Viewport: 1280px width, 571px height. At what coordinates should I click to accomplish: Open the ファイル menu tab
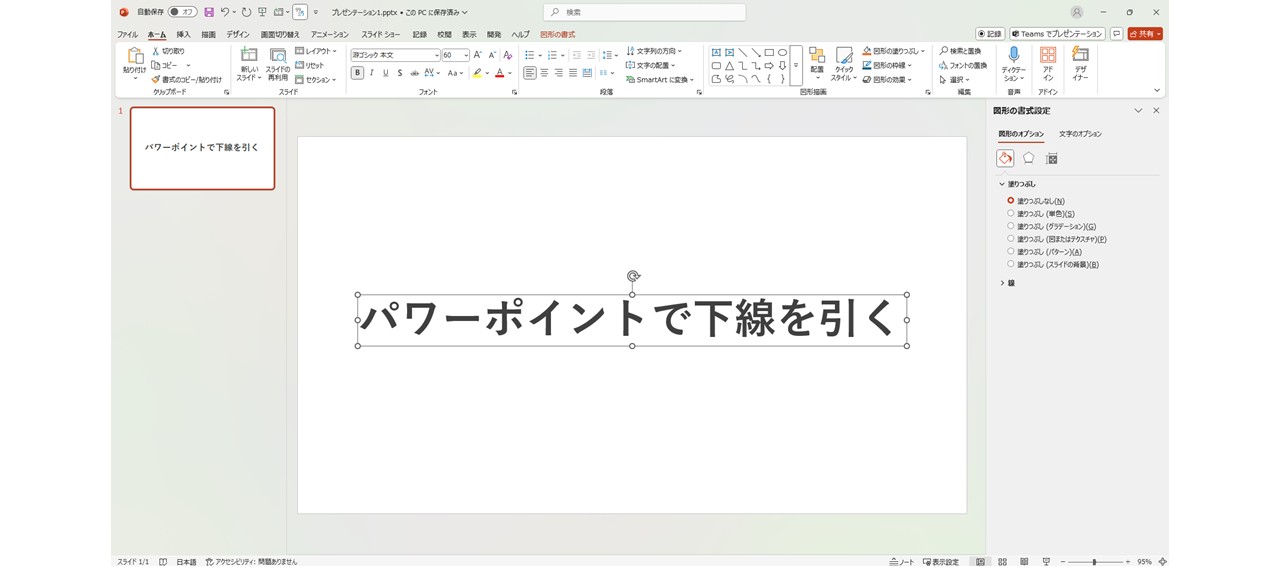[127, 34]
